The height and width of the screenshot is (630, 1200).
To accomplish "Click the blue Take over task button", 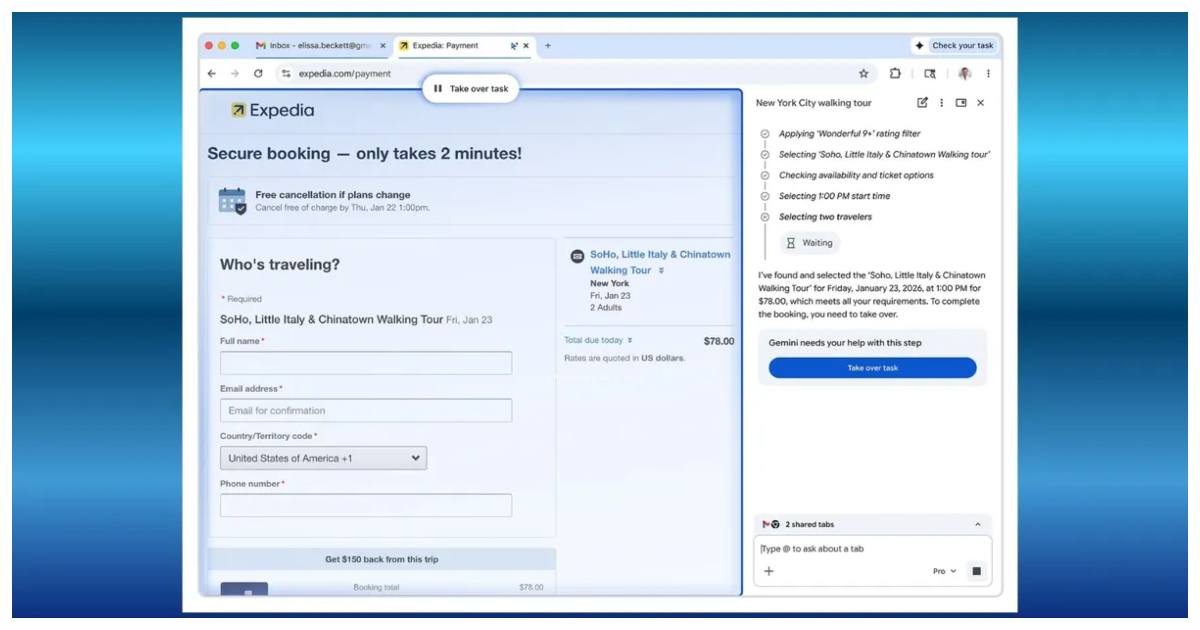I will tap(872, 368).
